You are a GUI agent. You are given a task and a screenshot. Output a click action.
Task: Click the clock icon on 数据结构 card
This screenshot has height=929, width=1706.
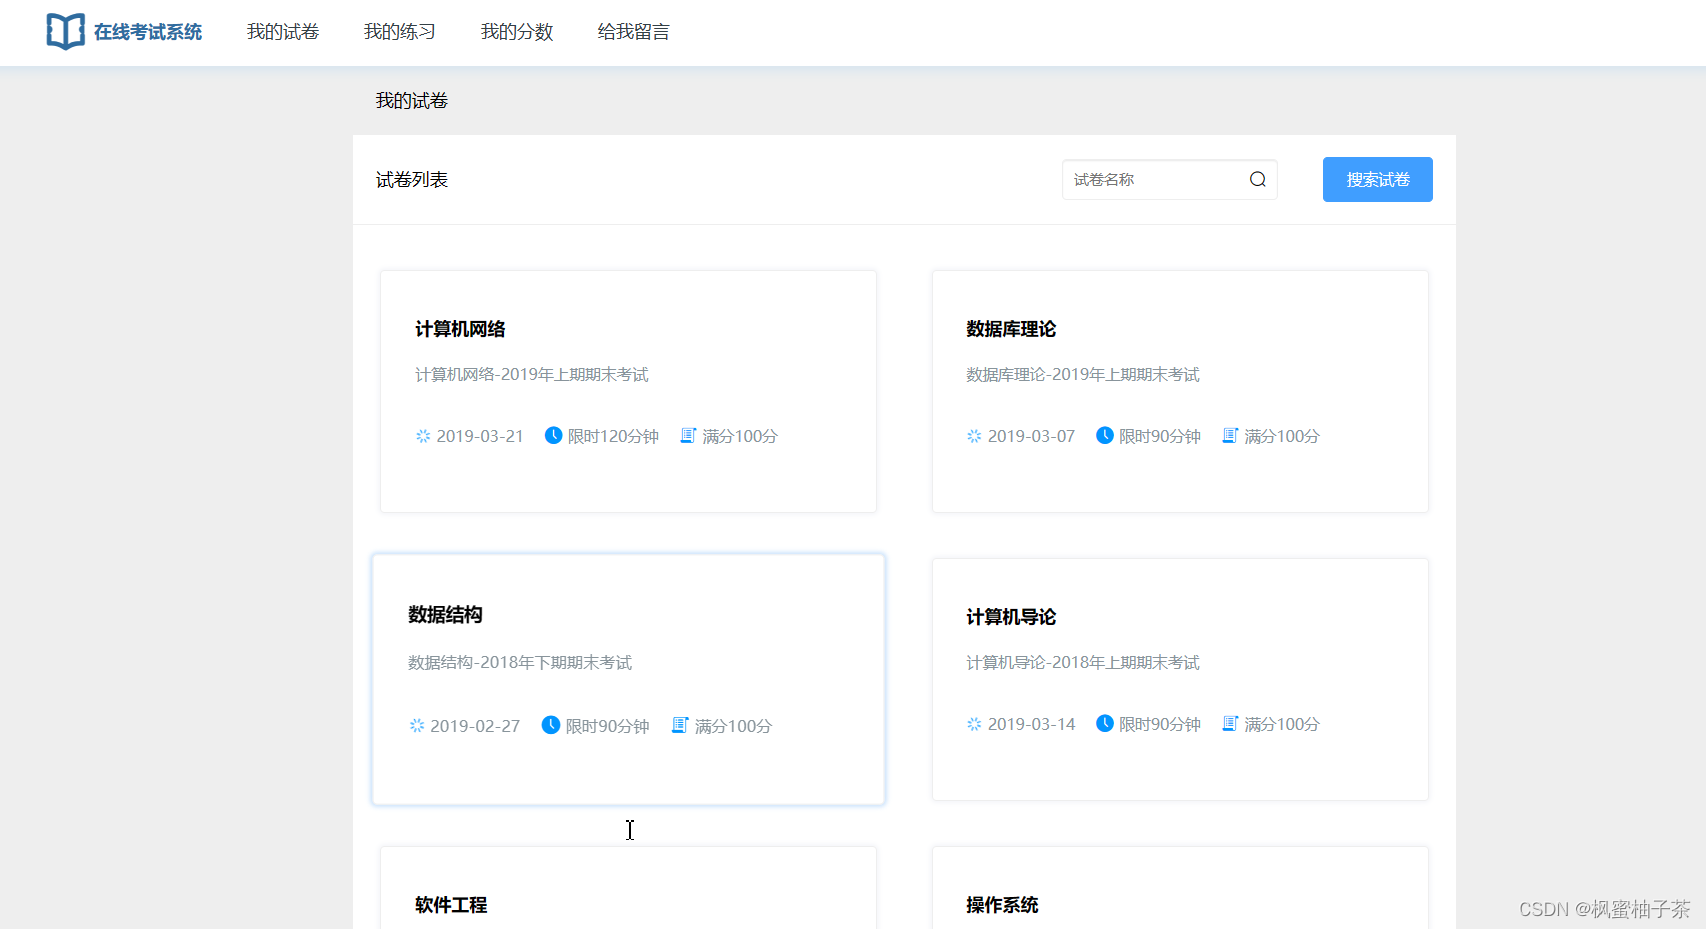[x=550, y=725]
